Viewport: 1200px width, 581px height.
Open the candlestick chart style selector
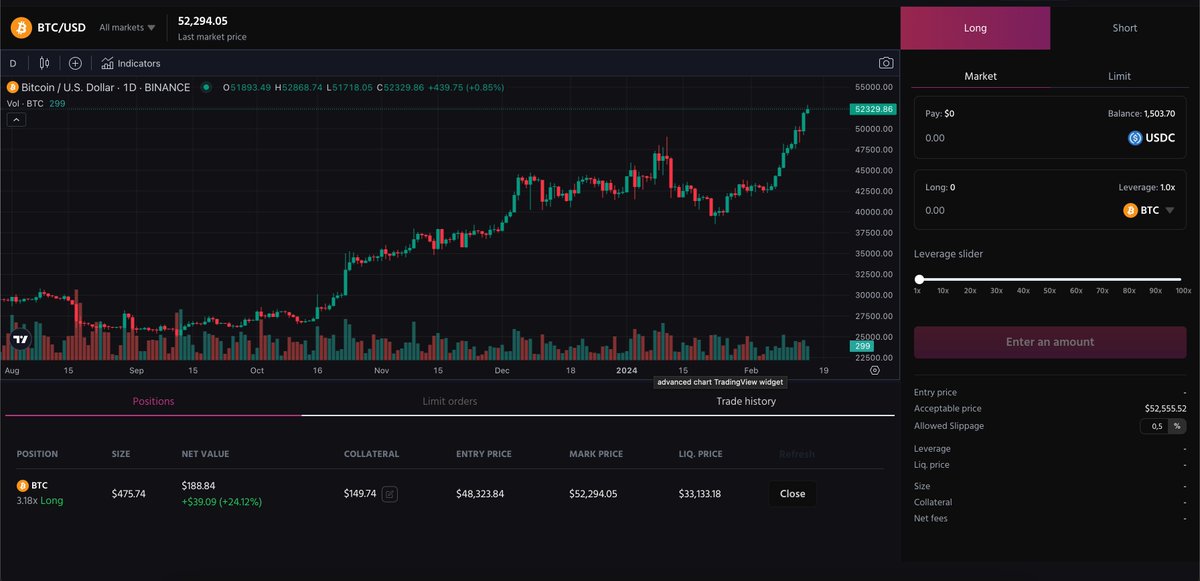pyautogui.click(x=44, y=63)
